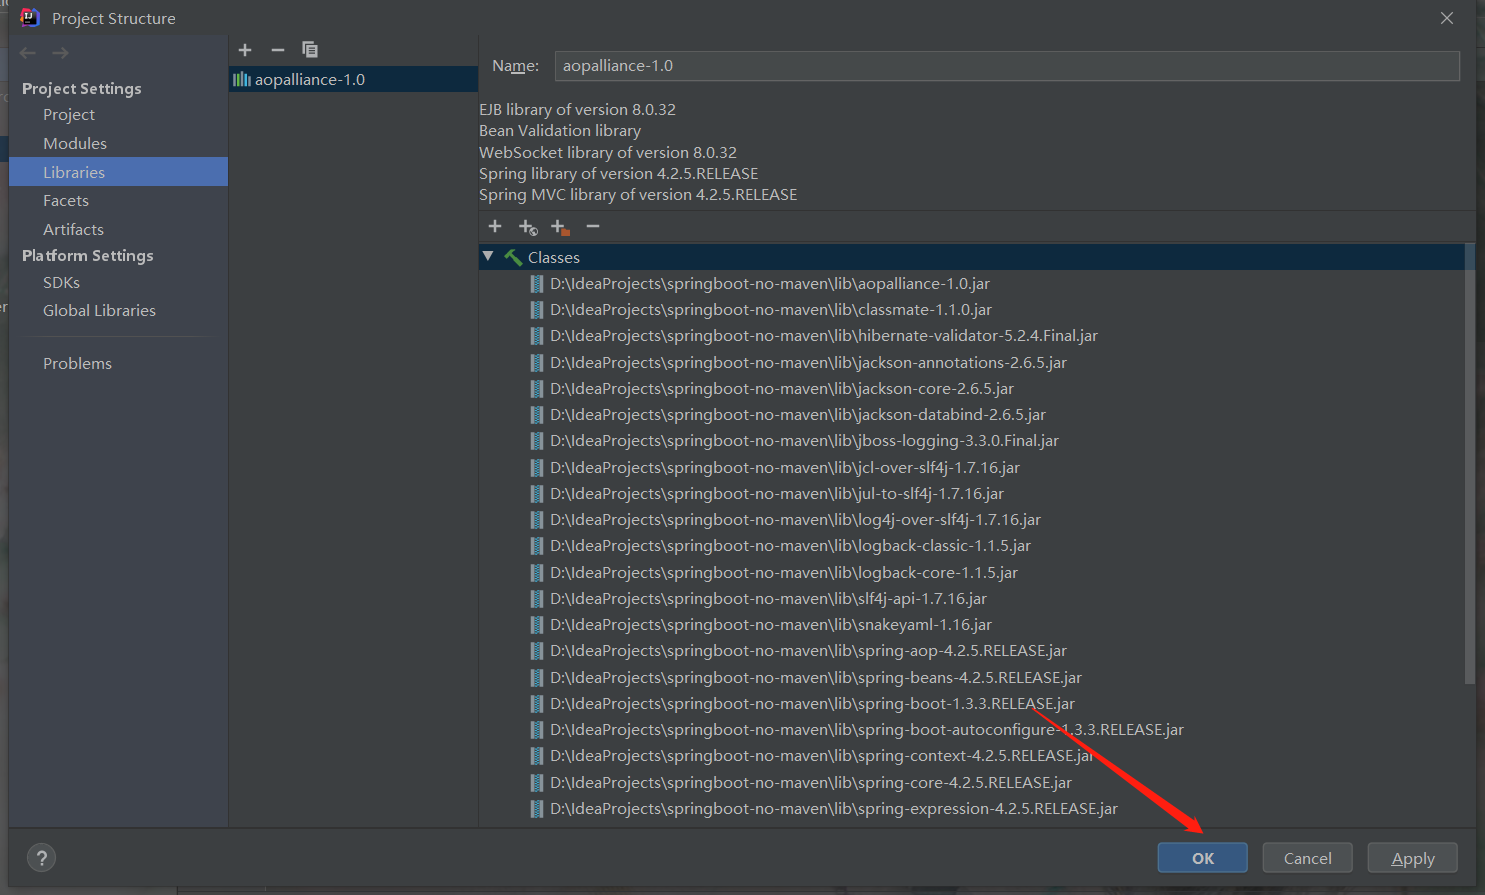1485x895 pixels.
Task: Open help with question mark button
Action: 41,858
